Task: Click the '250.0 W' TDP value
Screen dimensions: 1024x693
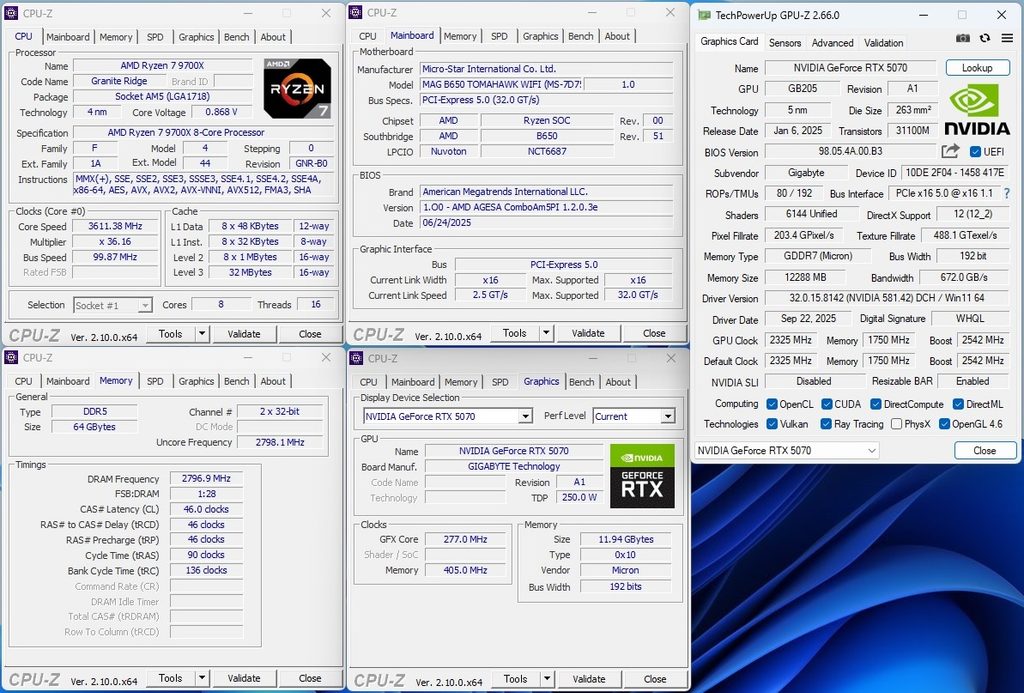Action: point(579,497)
